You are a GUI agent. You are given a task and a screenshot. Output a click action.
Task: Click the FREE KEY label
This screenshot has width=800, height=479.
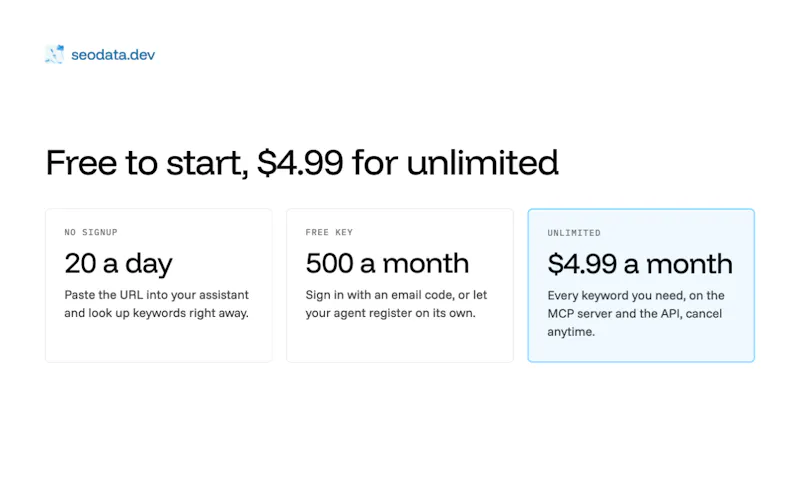(x=329, y=232)
